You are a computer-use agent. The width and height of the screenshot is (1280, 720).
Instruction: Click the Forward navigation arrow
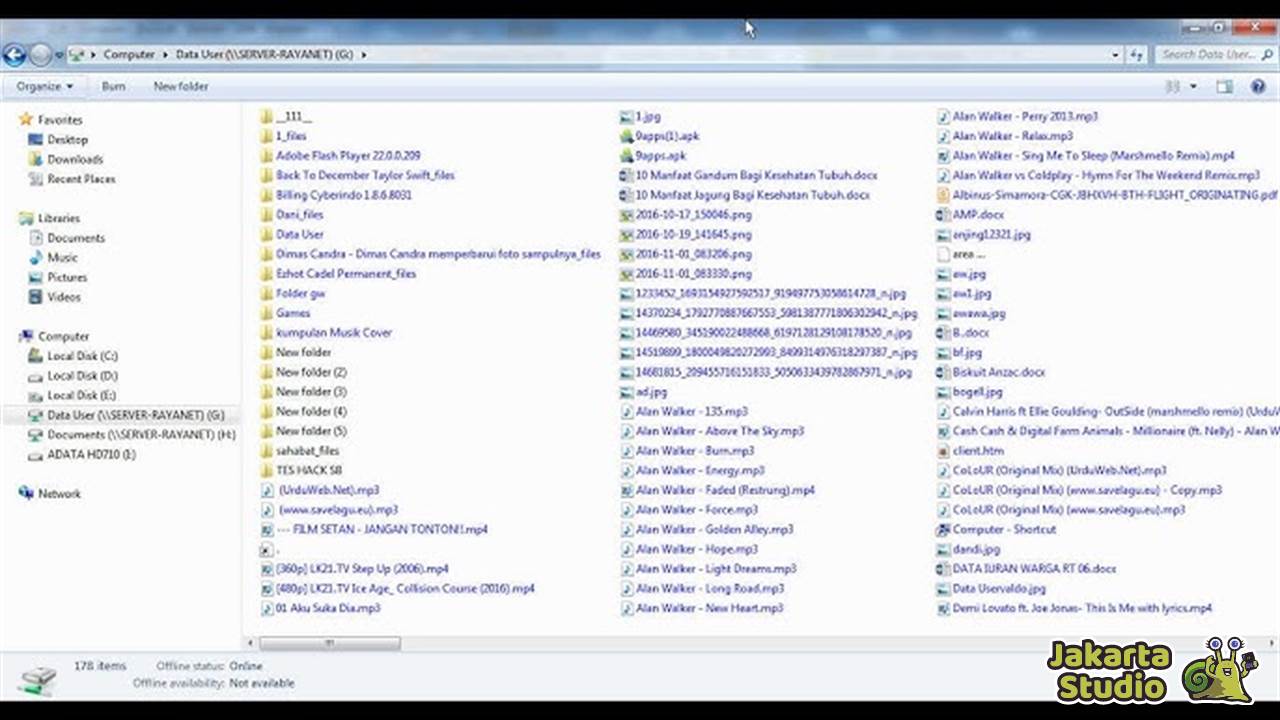pos(40,54)
